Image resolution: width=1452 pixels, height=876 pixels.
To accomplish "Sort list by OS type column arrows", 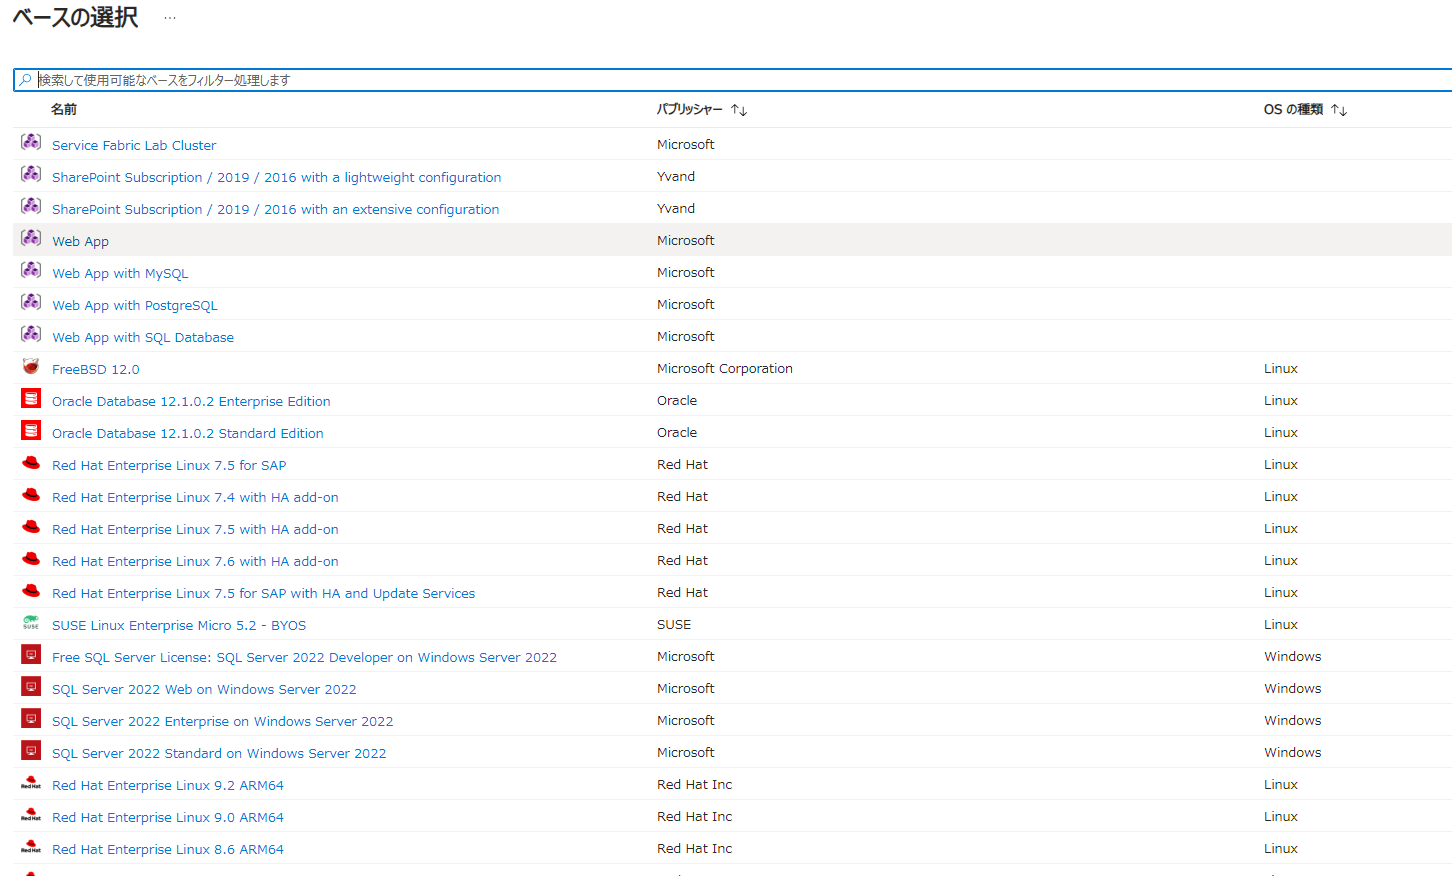I will (x=1339, y=110).
